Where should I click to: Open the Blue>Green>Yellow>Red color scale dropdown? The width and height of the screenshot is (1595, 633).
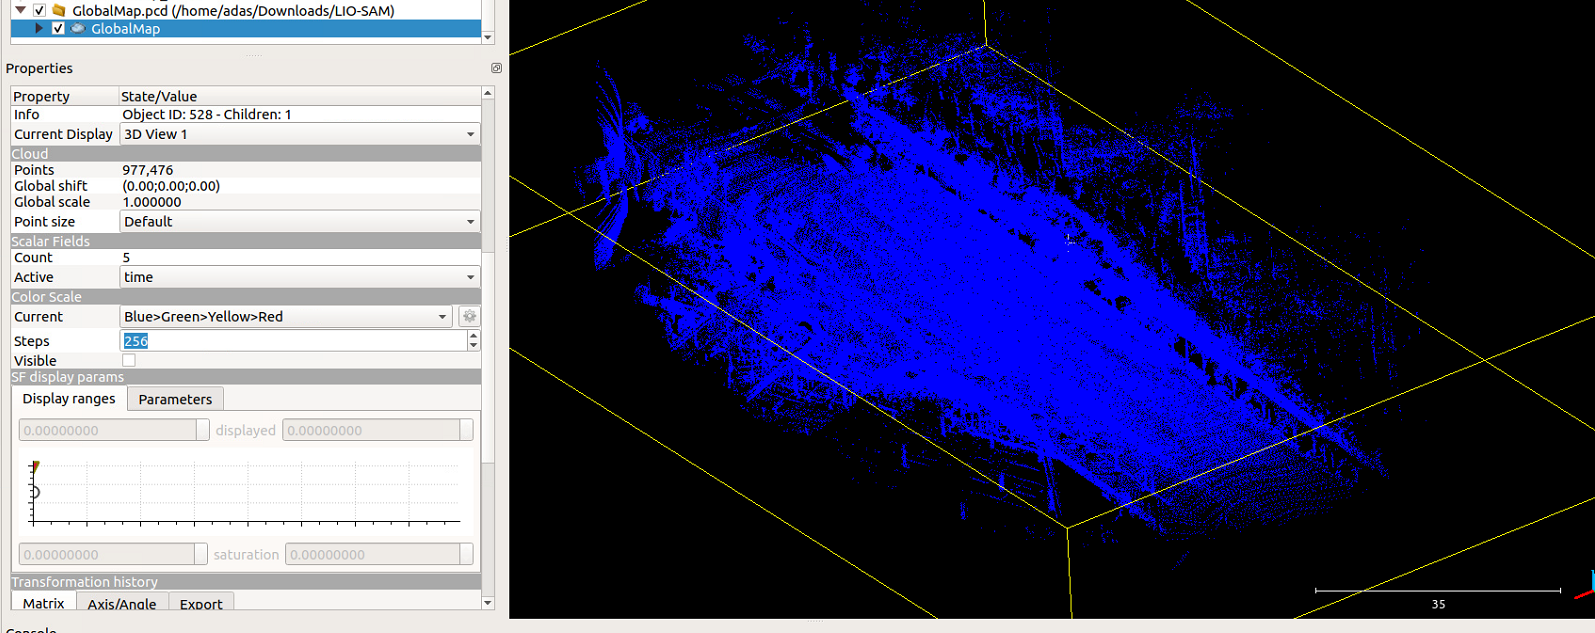(x=286, y=317)
